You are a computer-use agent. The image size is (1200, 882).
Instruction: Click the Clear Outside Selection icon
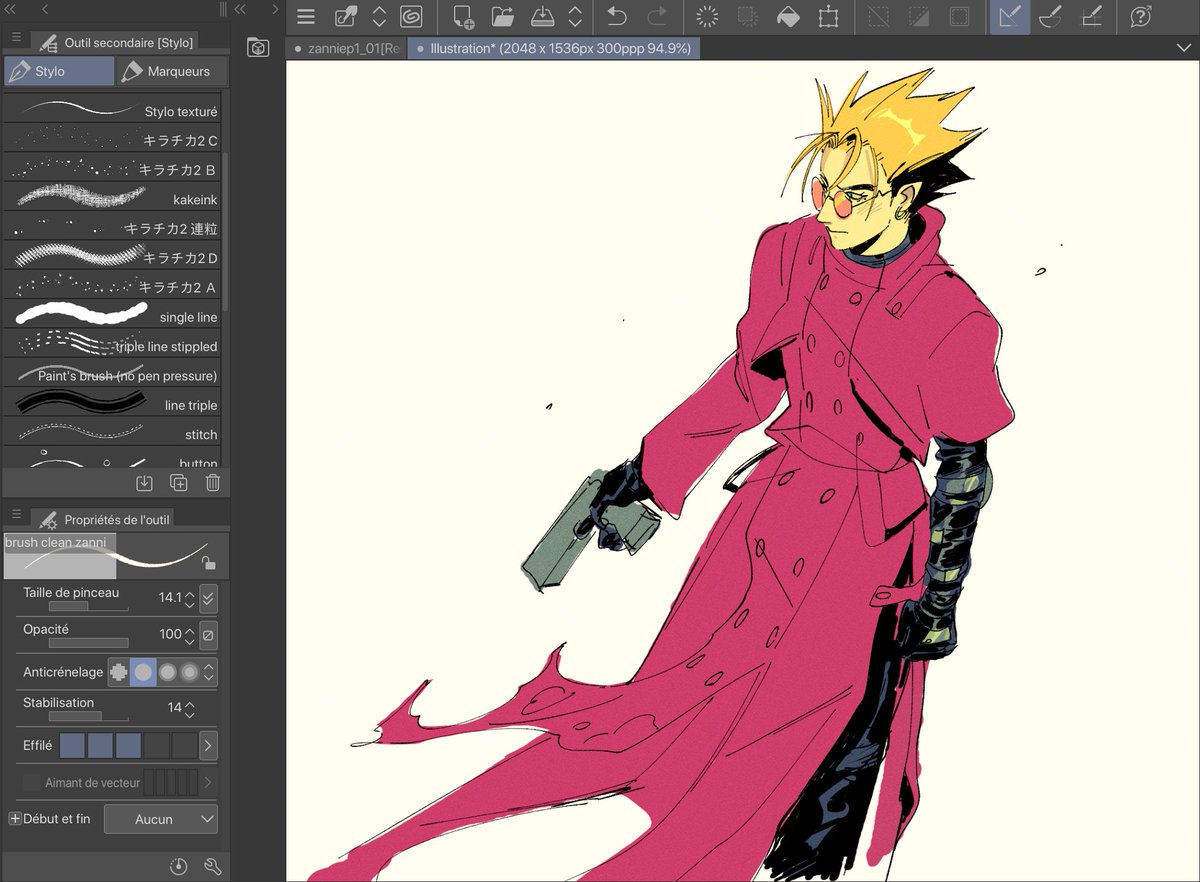tap(747, 17)
